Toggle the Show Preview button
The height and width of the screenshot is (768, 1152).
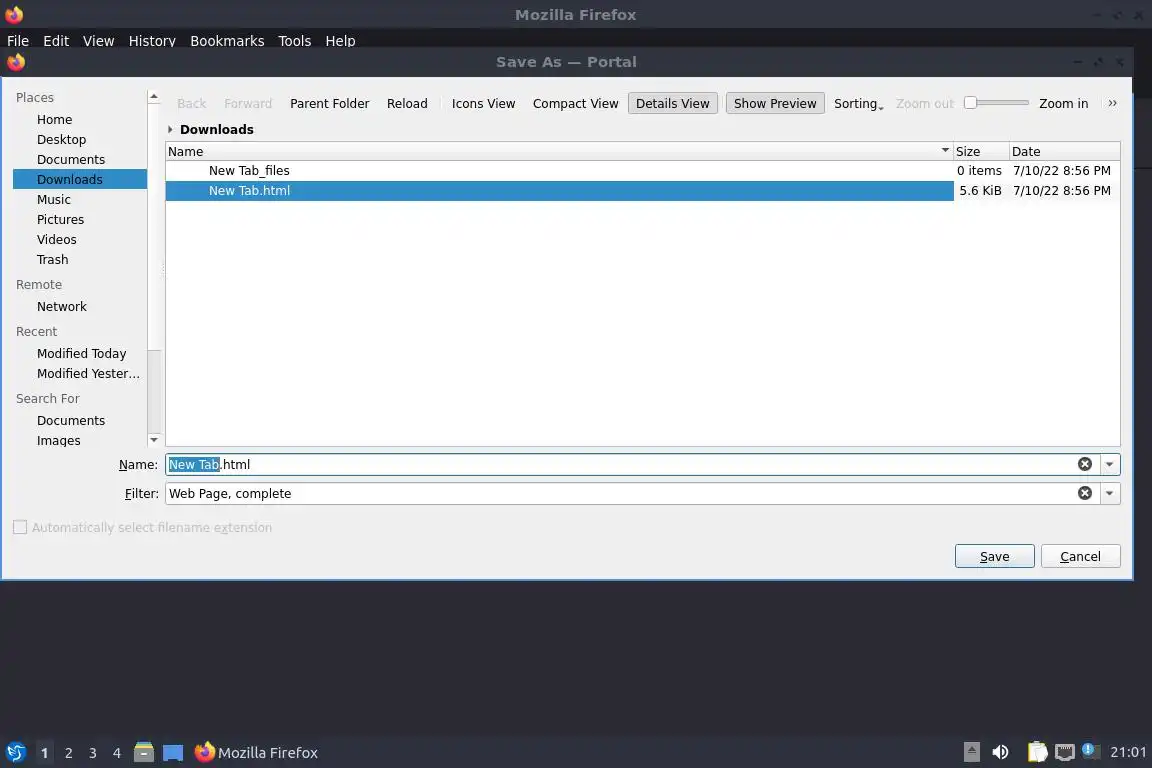pyautogui.click(x=774, y=104)
